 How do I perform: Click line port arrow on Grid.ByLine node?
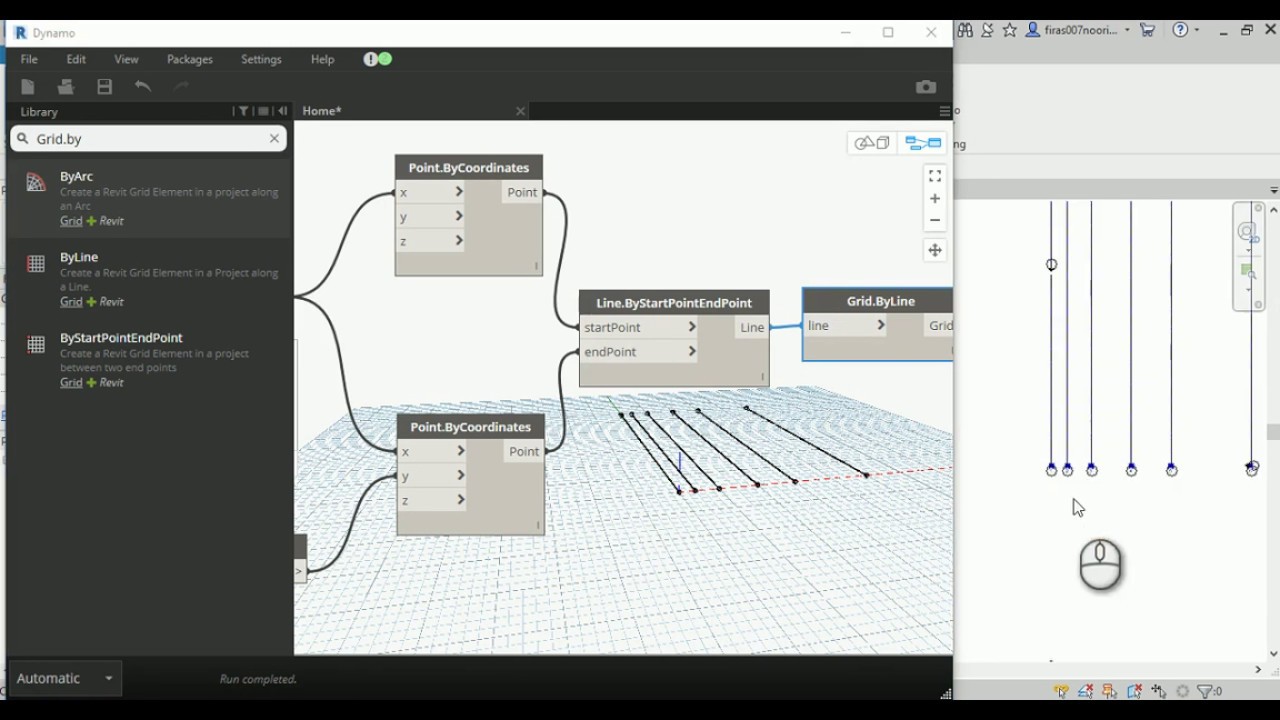click(x=881, y=325)
